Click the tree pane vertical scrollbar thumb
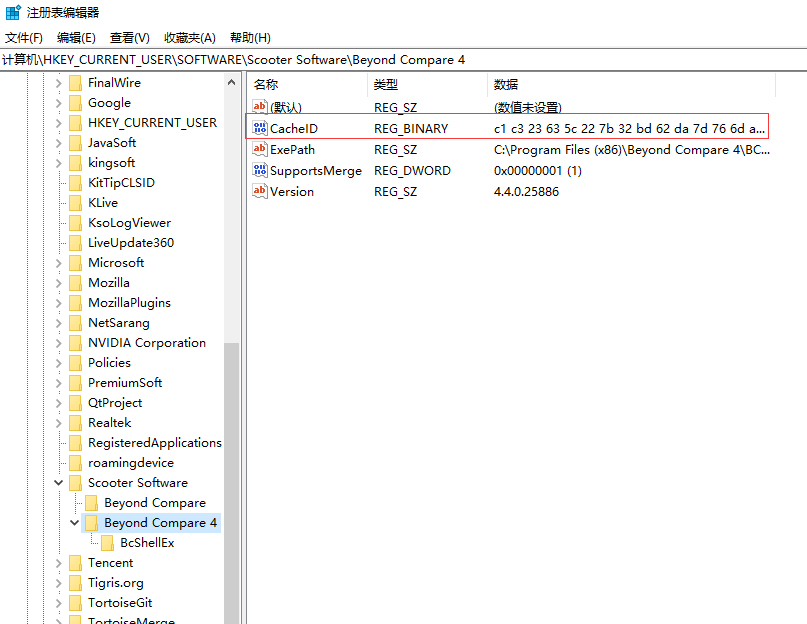The width and height of the screenshot is (807, 624). click(x=232, y=483)
